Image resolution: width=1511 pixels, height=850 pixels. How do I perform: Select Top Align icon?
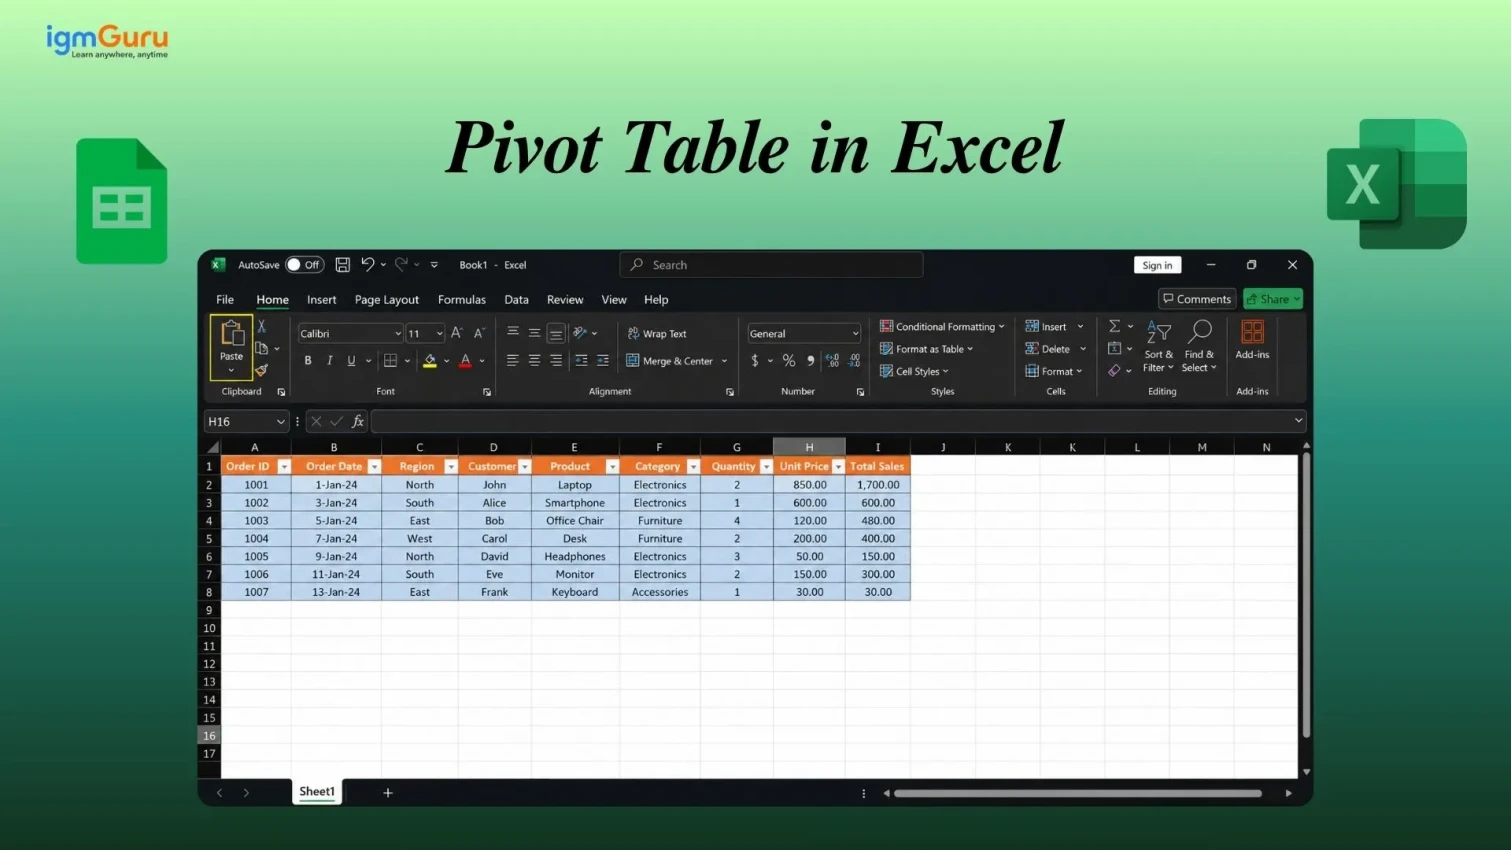tap(513, 333)
